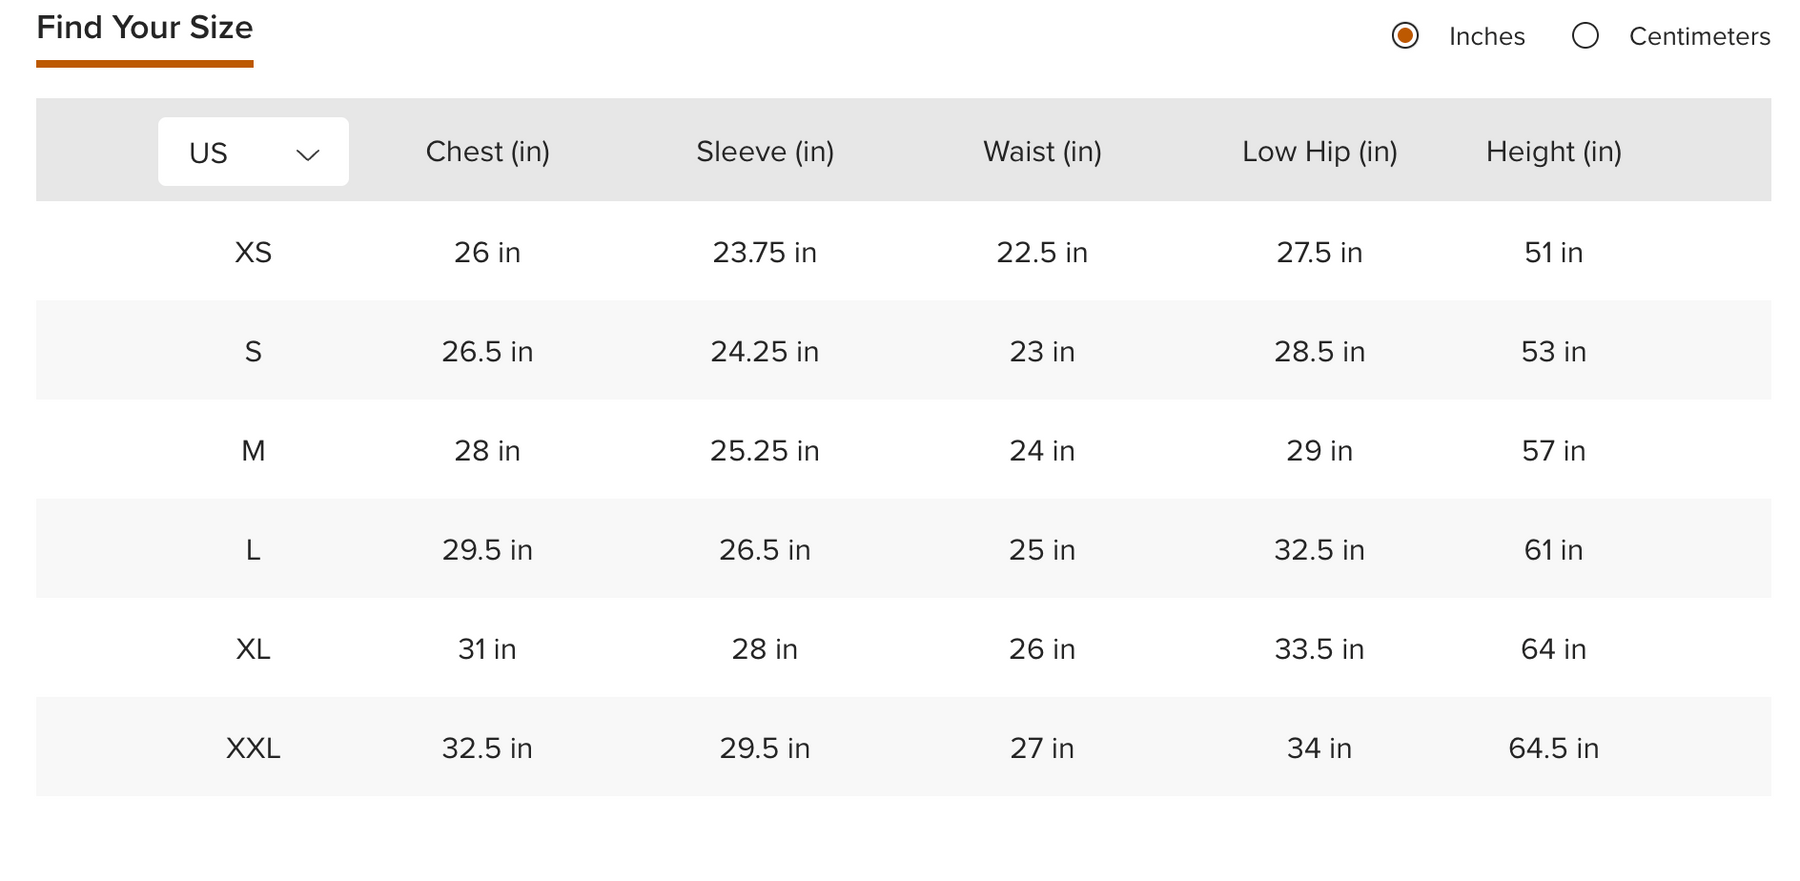Click the 32.5 in low hip cell

(1320, 550)
